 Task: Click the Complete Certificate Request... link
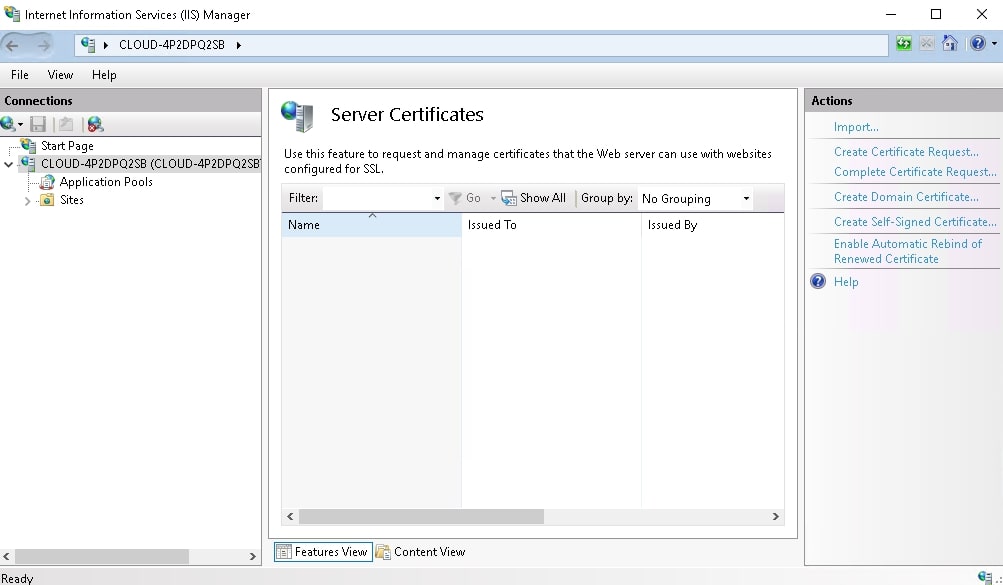pyautogui.click(x=915, y=171)
